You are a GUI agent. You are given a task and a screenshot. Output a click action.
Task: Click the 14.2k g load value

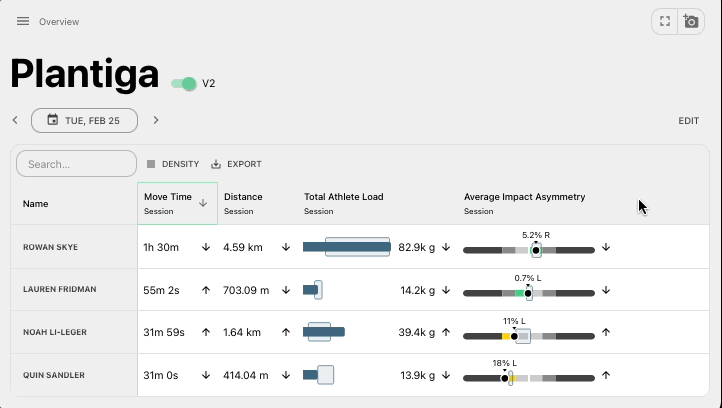tap(418, 291)
